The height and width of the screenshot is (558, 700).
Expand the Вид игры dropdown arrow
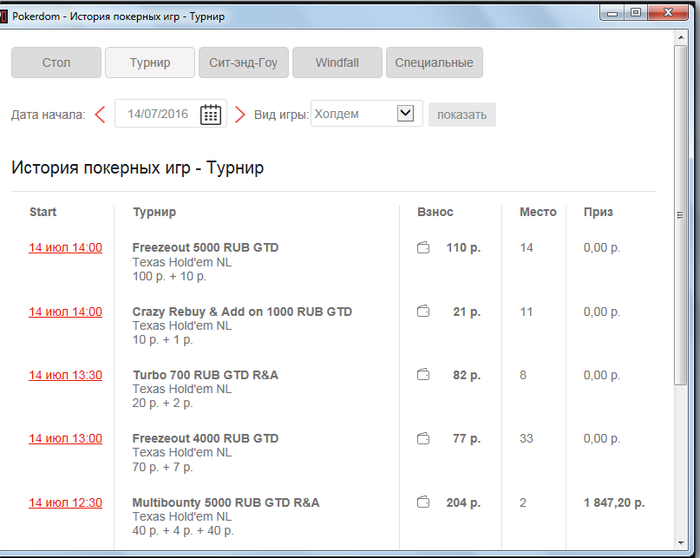click(x=405, y=113)
